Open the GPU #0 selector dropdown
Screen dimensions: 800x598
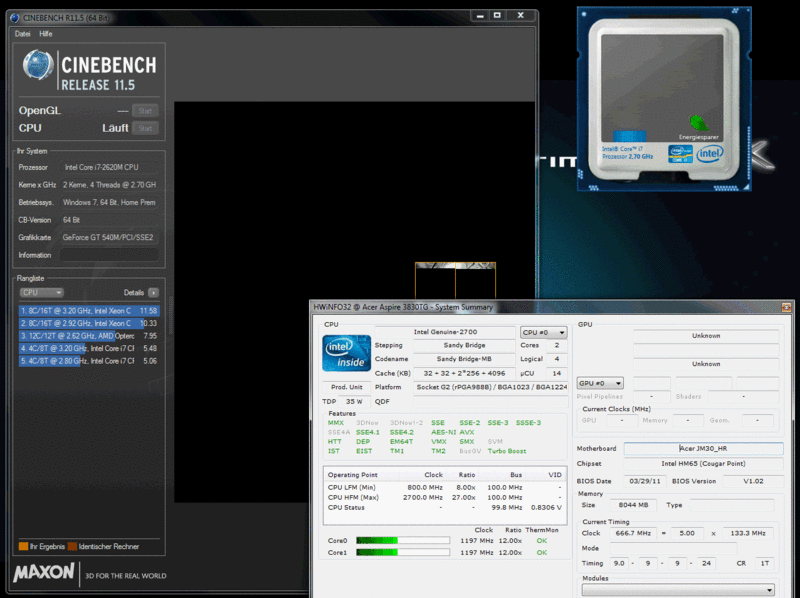coord(600,383)
